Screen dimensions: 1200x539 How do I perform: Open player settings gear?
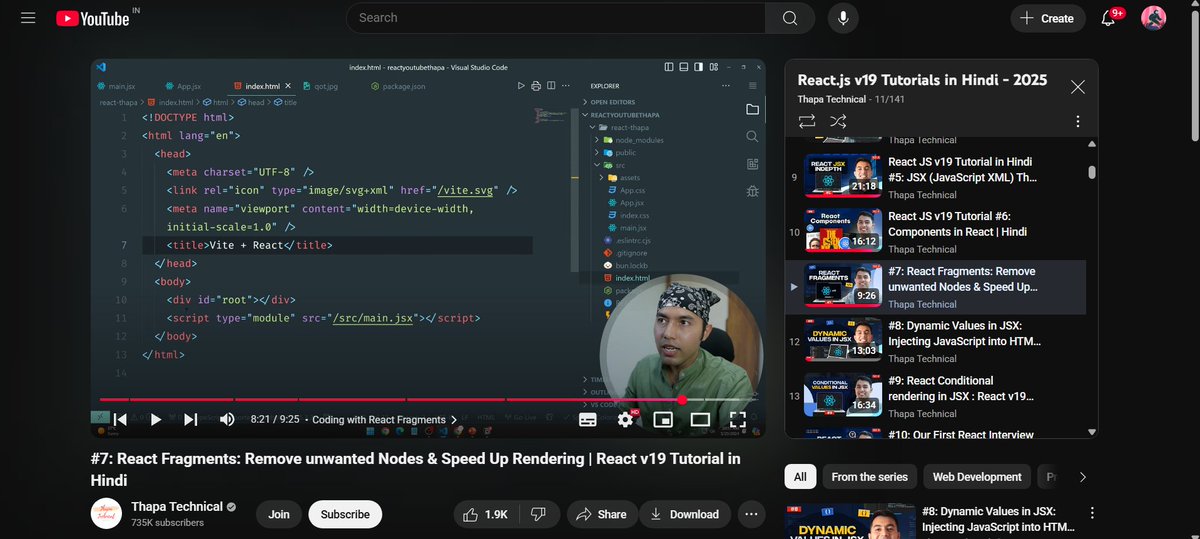[x=626, y=420]
